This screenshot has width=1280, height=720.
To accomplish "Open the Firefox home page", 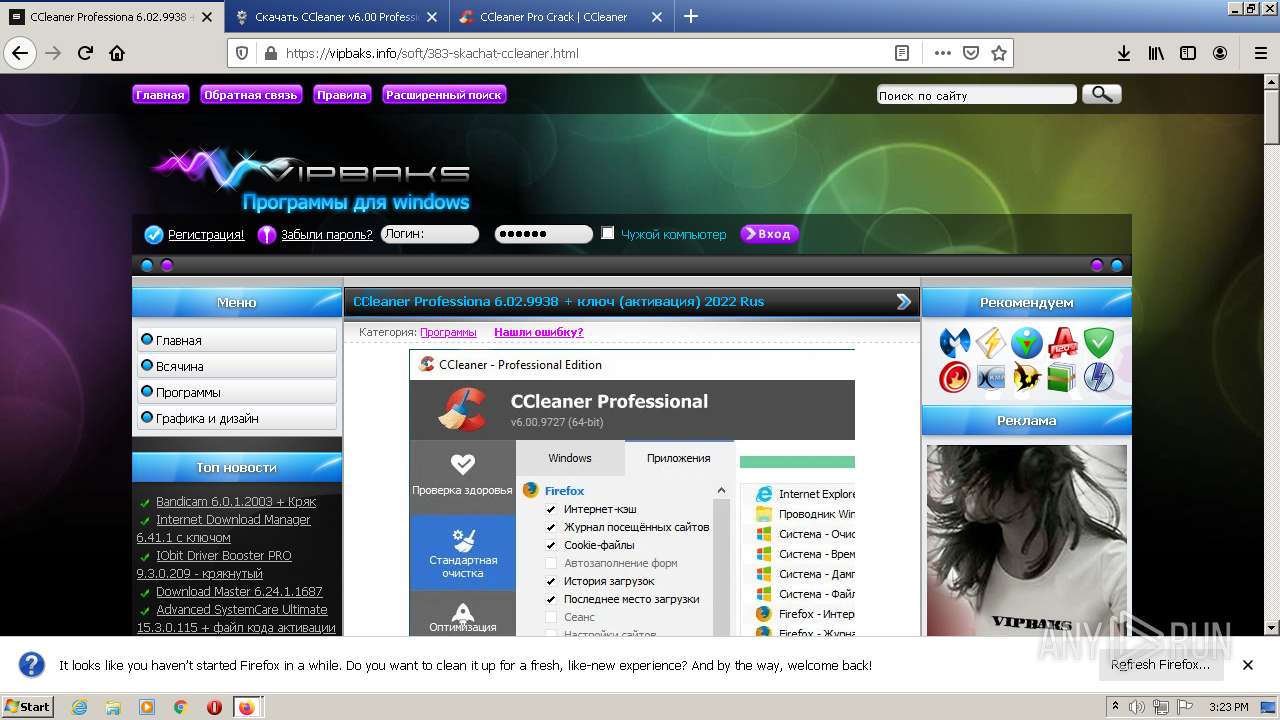I will [x=117, y=53].
